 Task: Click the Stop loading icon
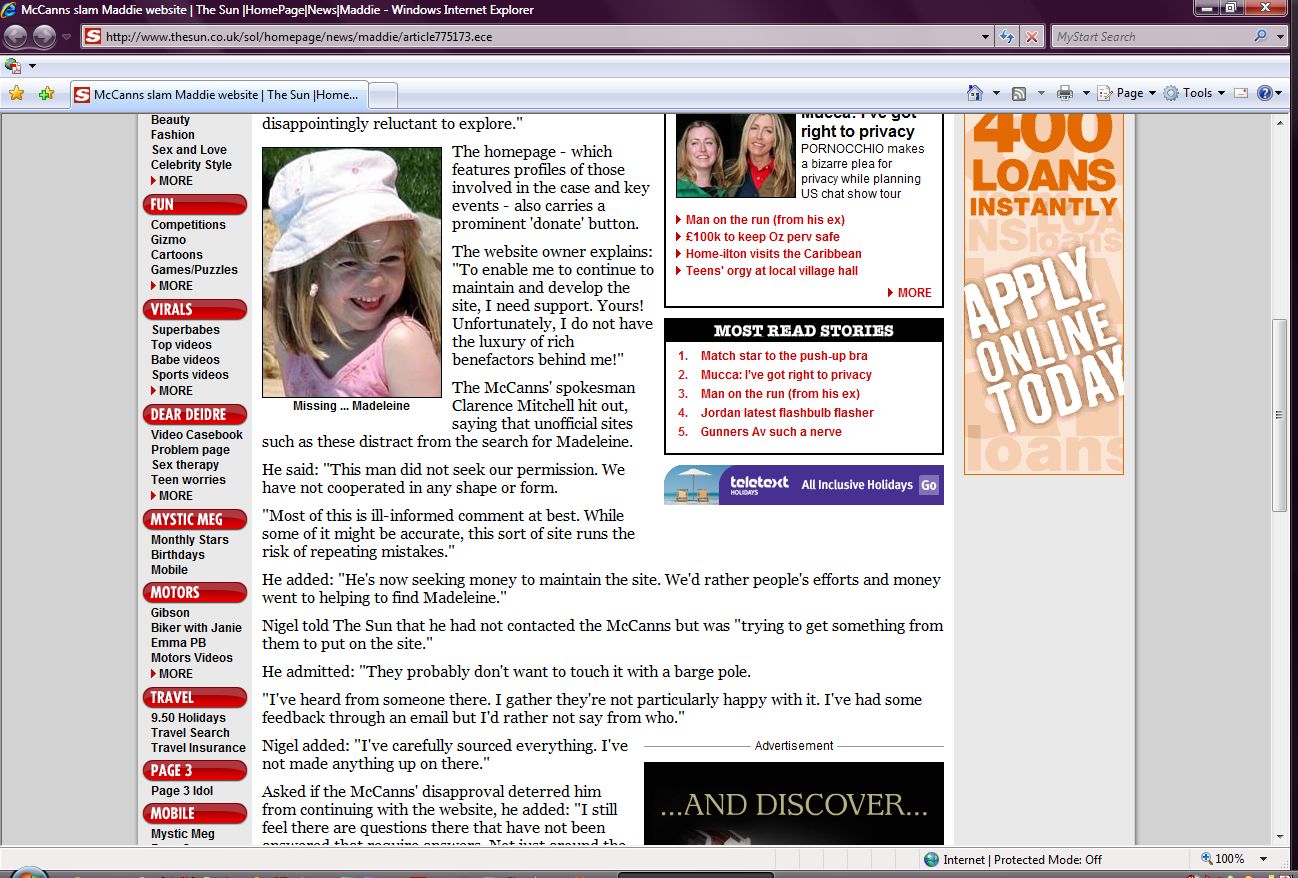click(1032, 37)
